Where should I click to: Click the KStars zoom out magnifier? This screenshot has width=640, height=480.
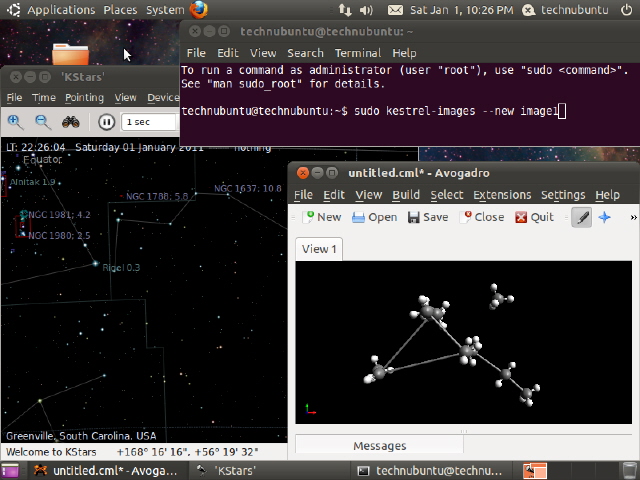point(43,122)
